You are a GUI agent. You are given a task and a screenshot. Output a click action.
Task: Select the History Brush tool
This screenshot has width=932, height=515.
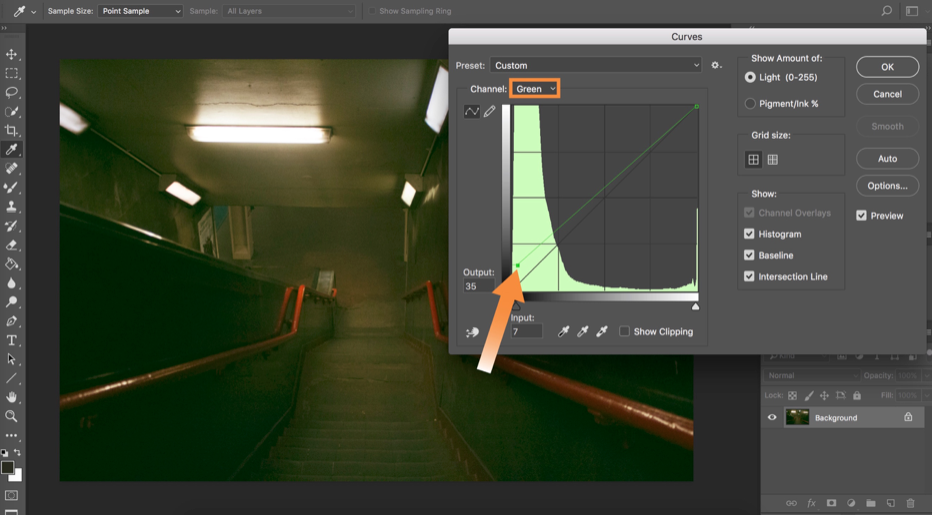pos(11,226)
